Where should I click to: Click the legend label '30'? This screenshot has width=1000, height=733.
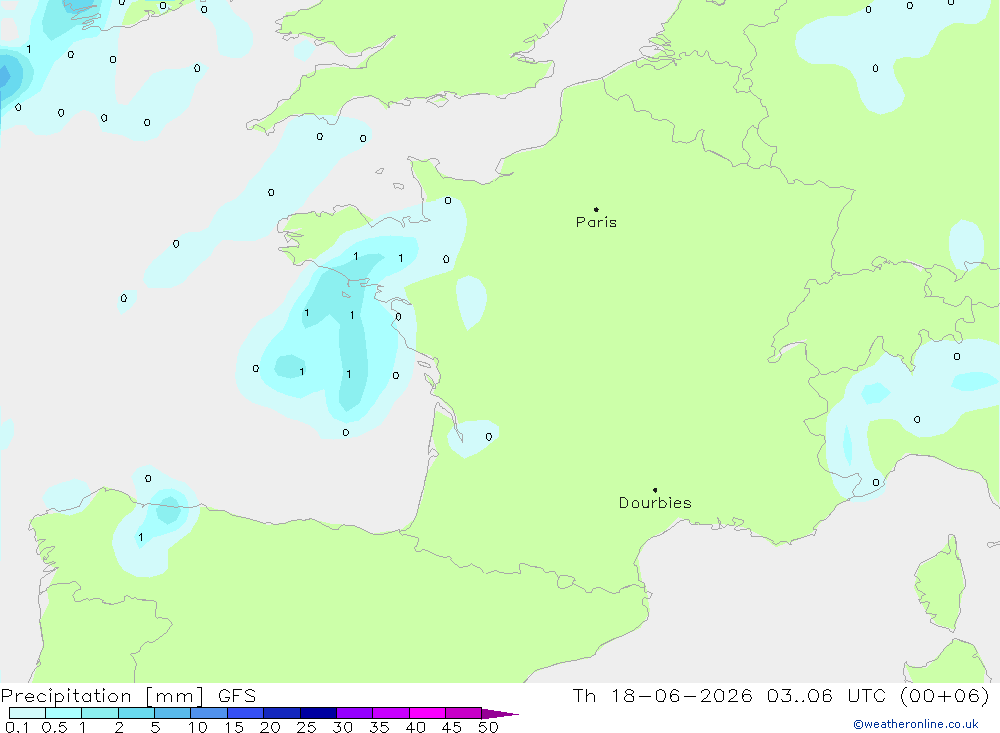(343, 727)
